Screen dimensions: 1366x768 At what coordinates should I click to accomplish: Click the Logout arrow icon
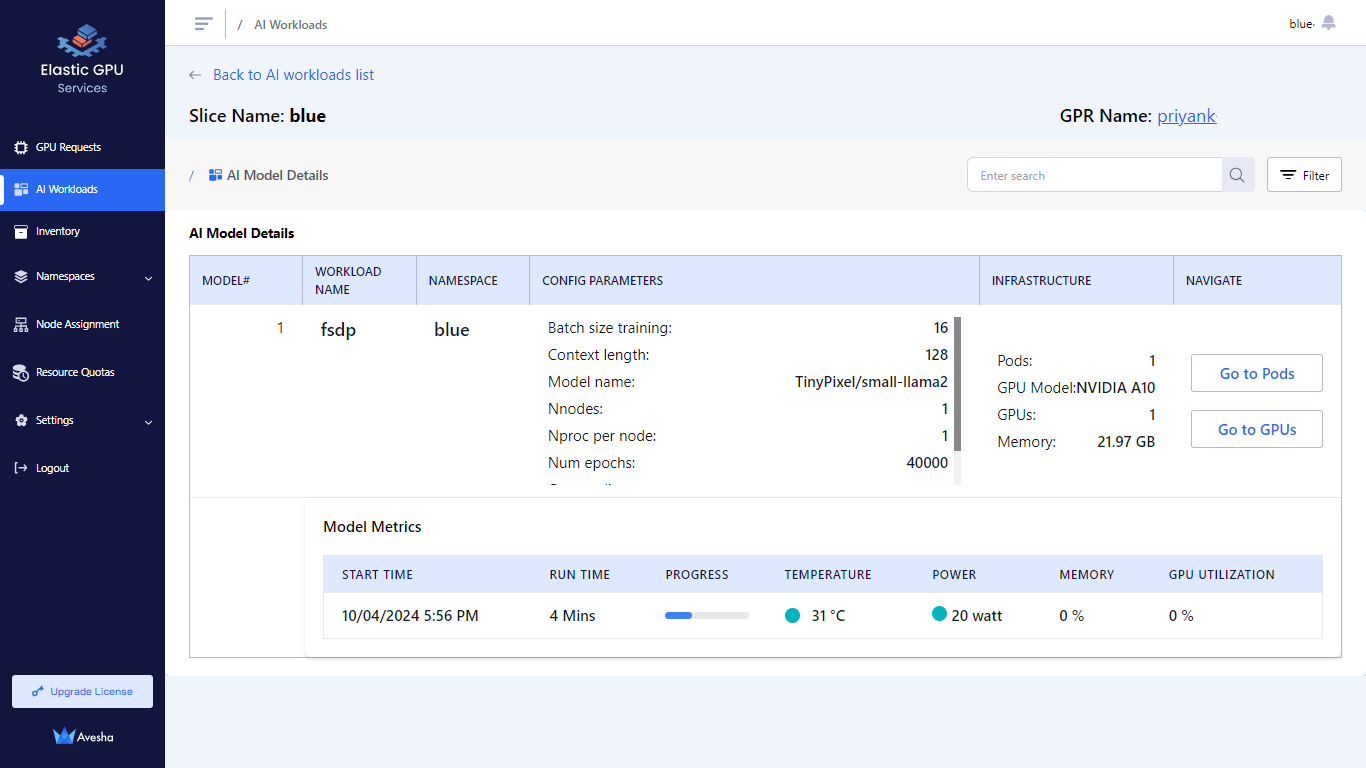[x=21, y=468]
